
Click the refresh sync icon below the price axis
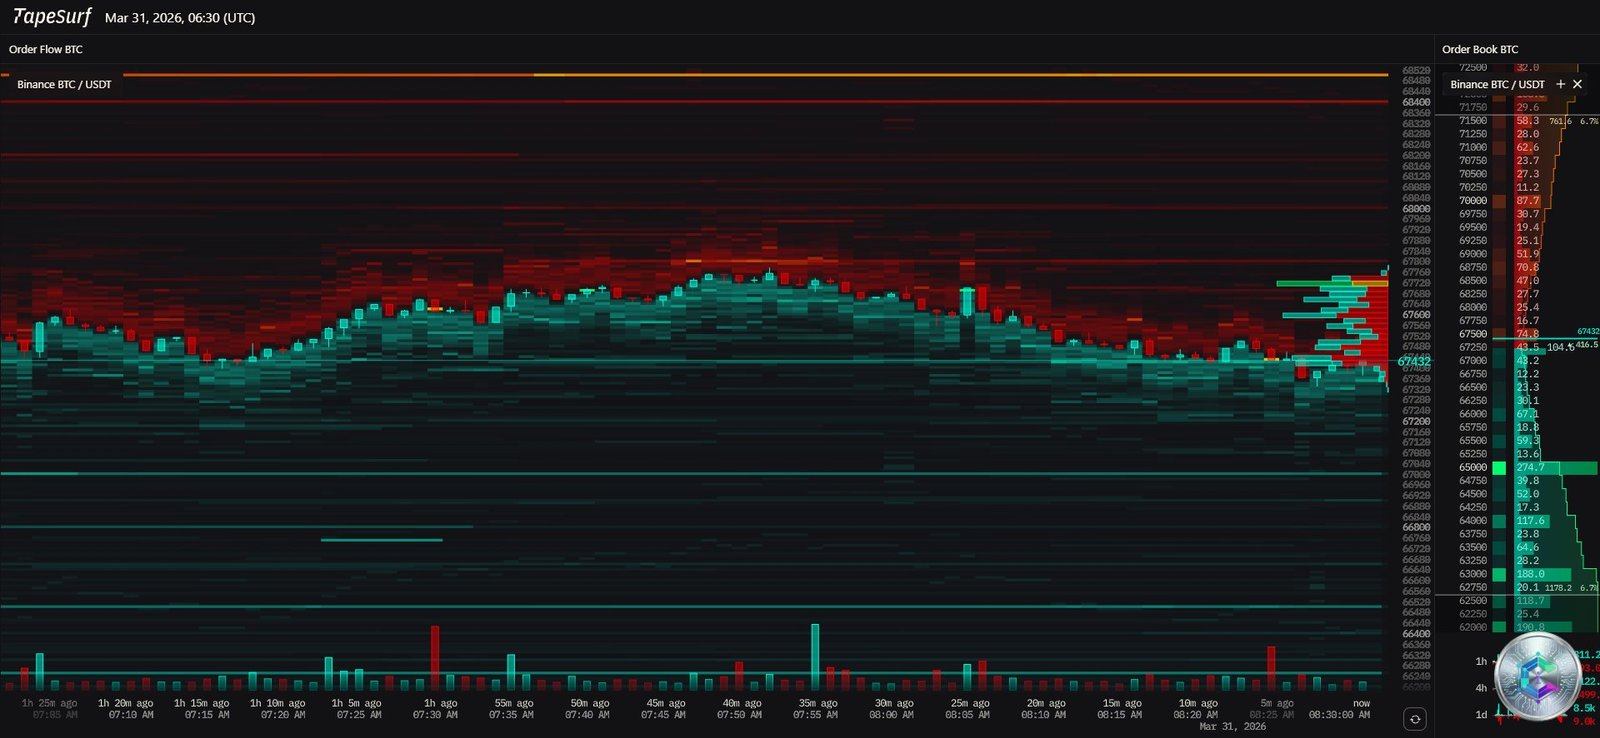tap(1414, 719)
